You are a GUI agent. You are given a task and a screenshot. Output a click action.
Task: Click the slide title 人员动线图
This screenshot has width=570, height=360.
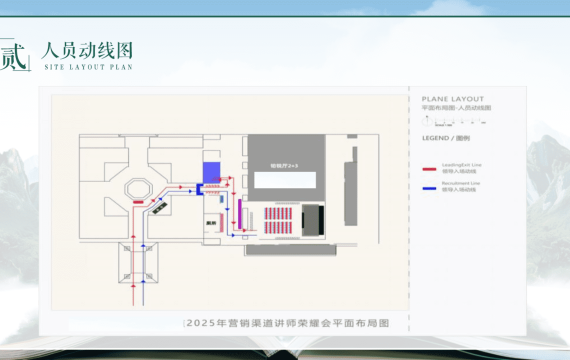point(87,51)
